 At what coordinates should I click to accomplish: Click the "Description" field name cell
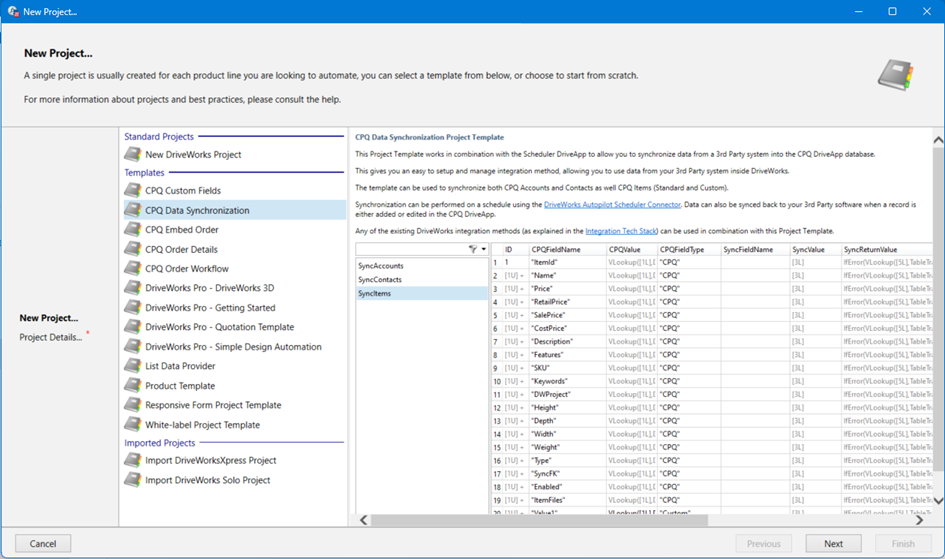click(x=567, y=342)
